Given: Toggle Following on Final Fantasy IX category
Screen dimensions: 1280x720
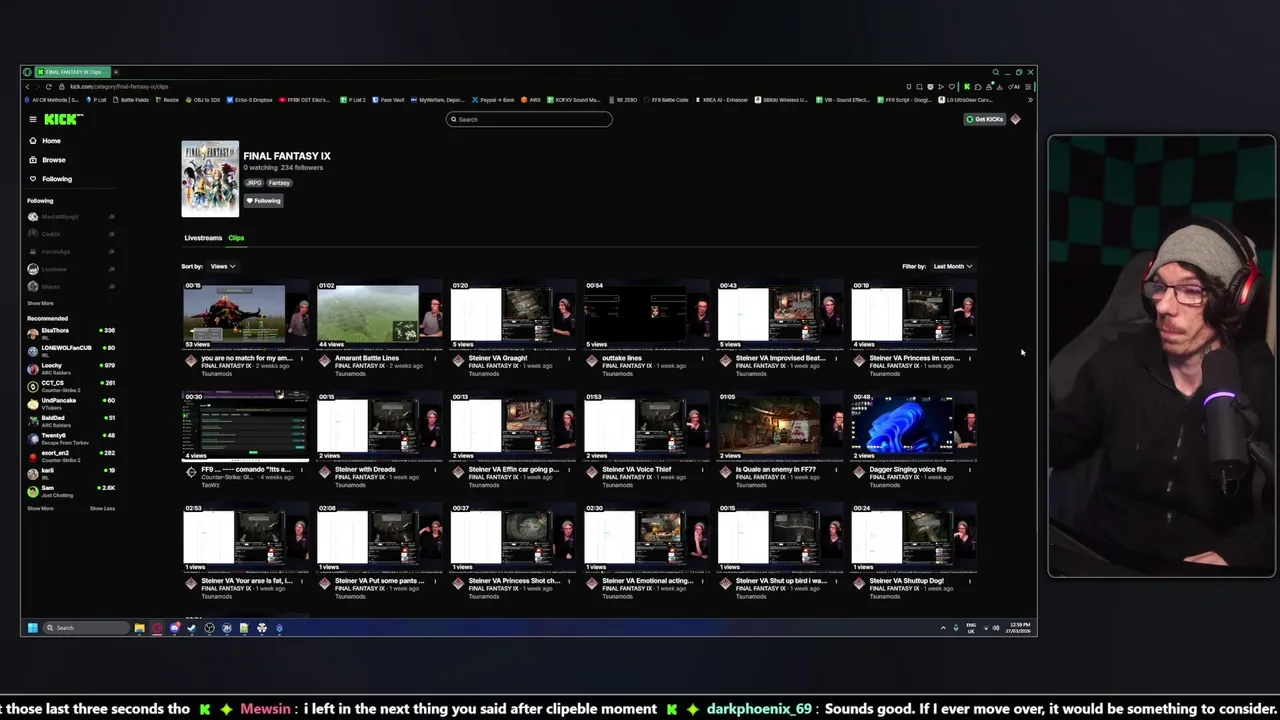Looking at the screenshot, I should tap(264, 200).
